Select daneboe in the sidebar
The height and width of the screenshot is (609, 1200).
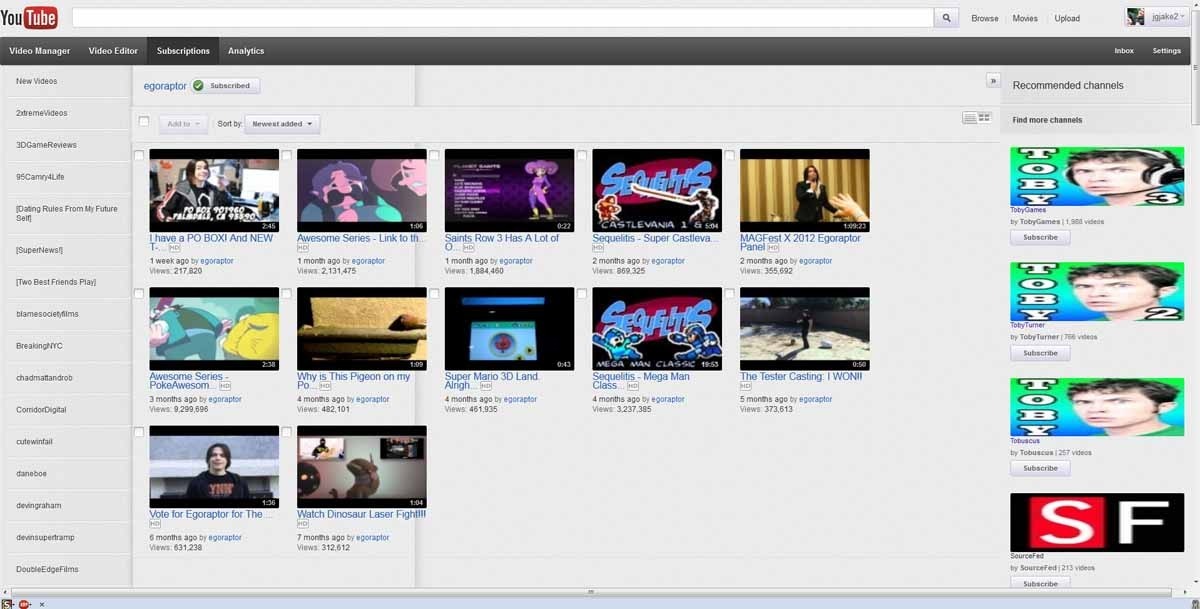32,473
